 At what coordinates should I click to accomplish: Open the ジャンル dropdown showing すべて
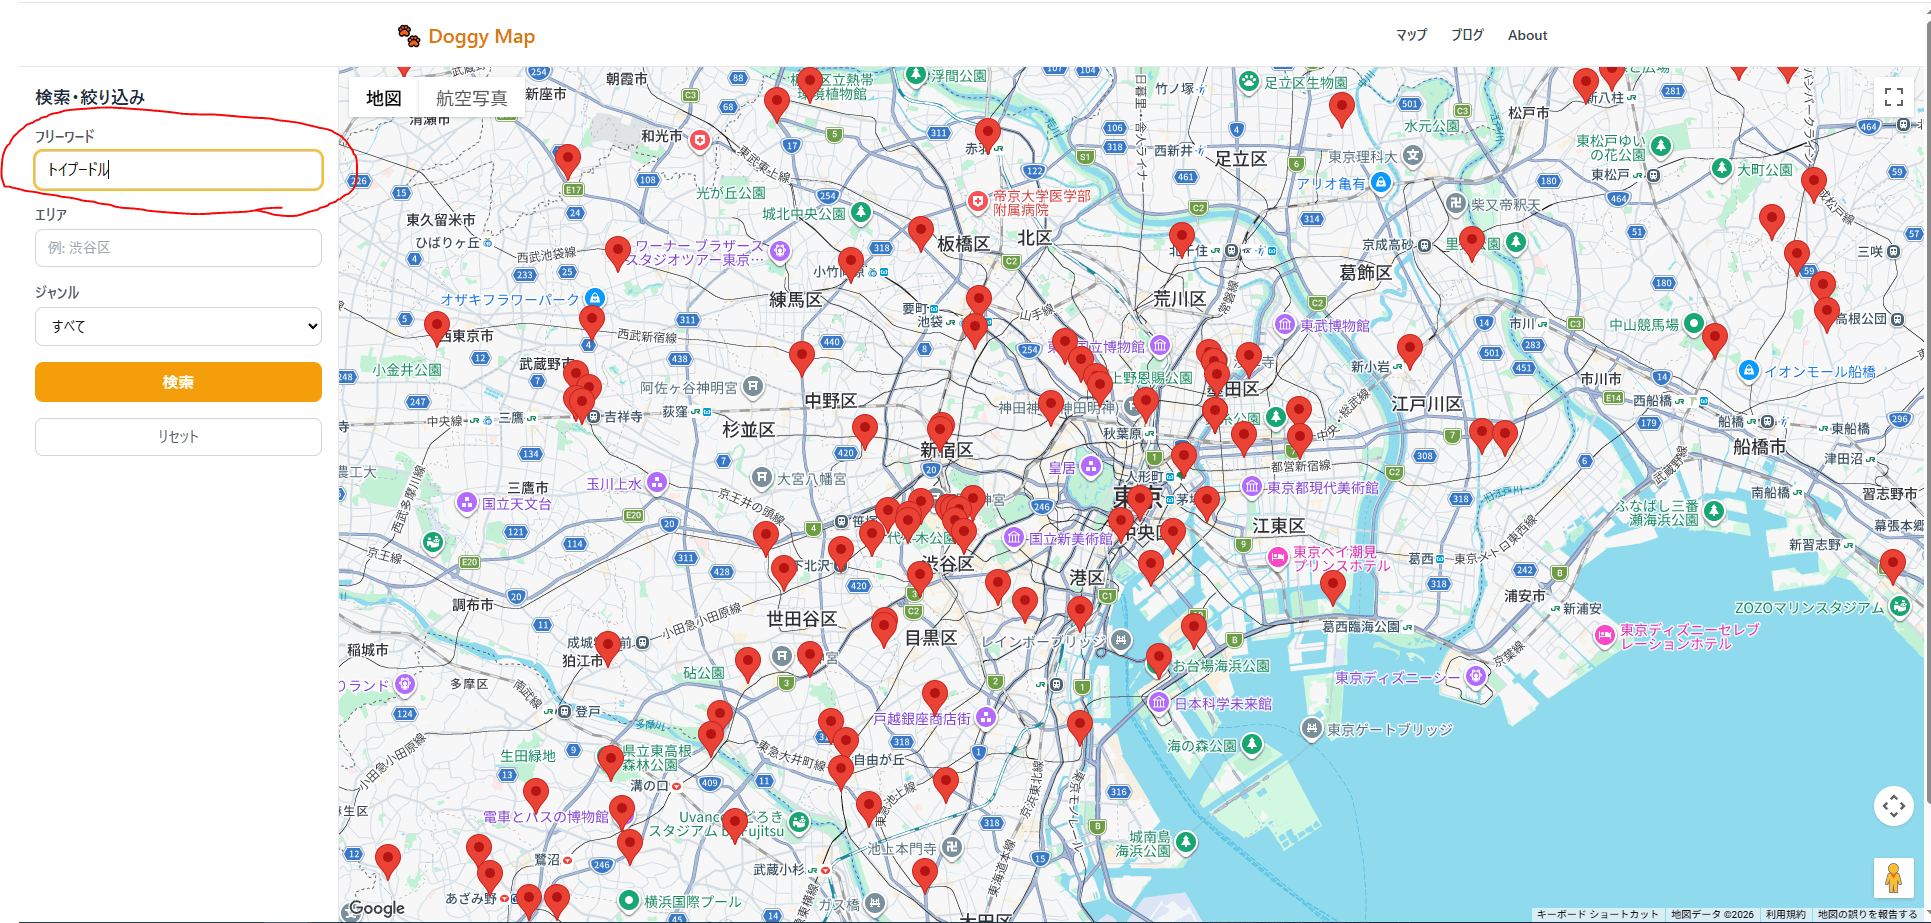coord(178,326)
